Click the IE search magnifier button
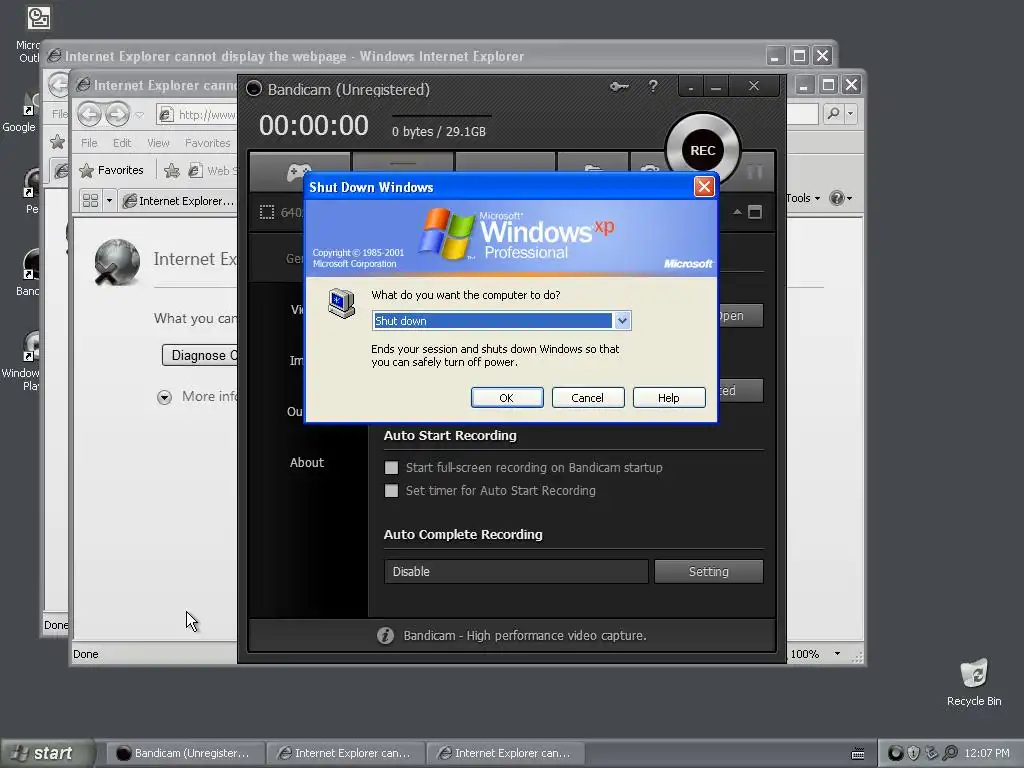This screenshot has width=1024, height=768. click(x=833, y=114)
